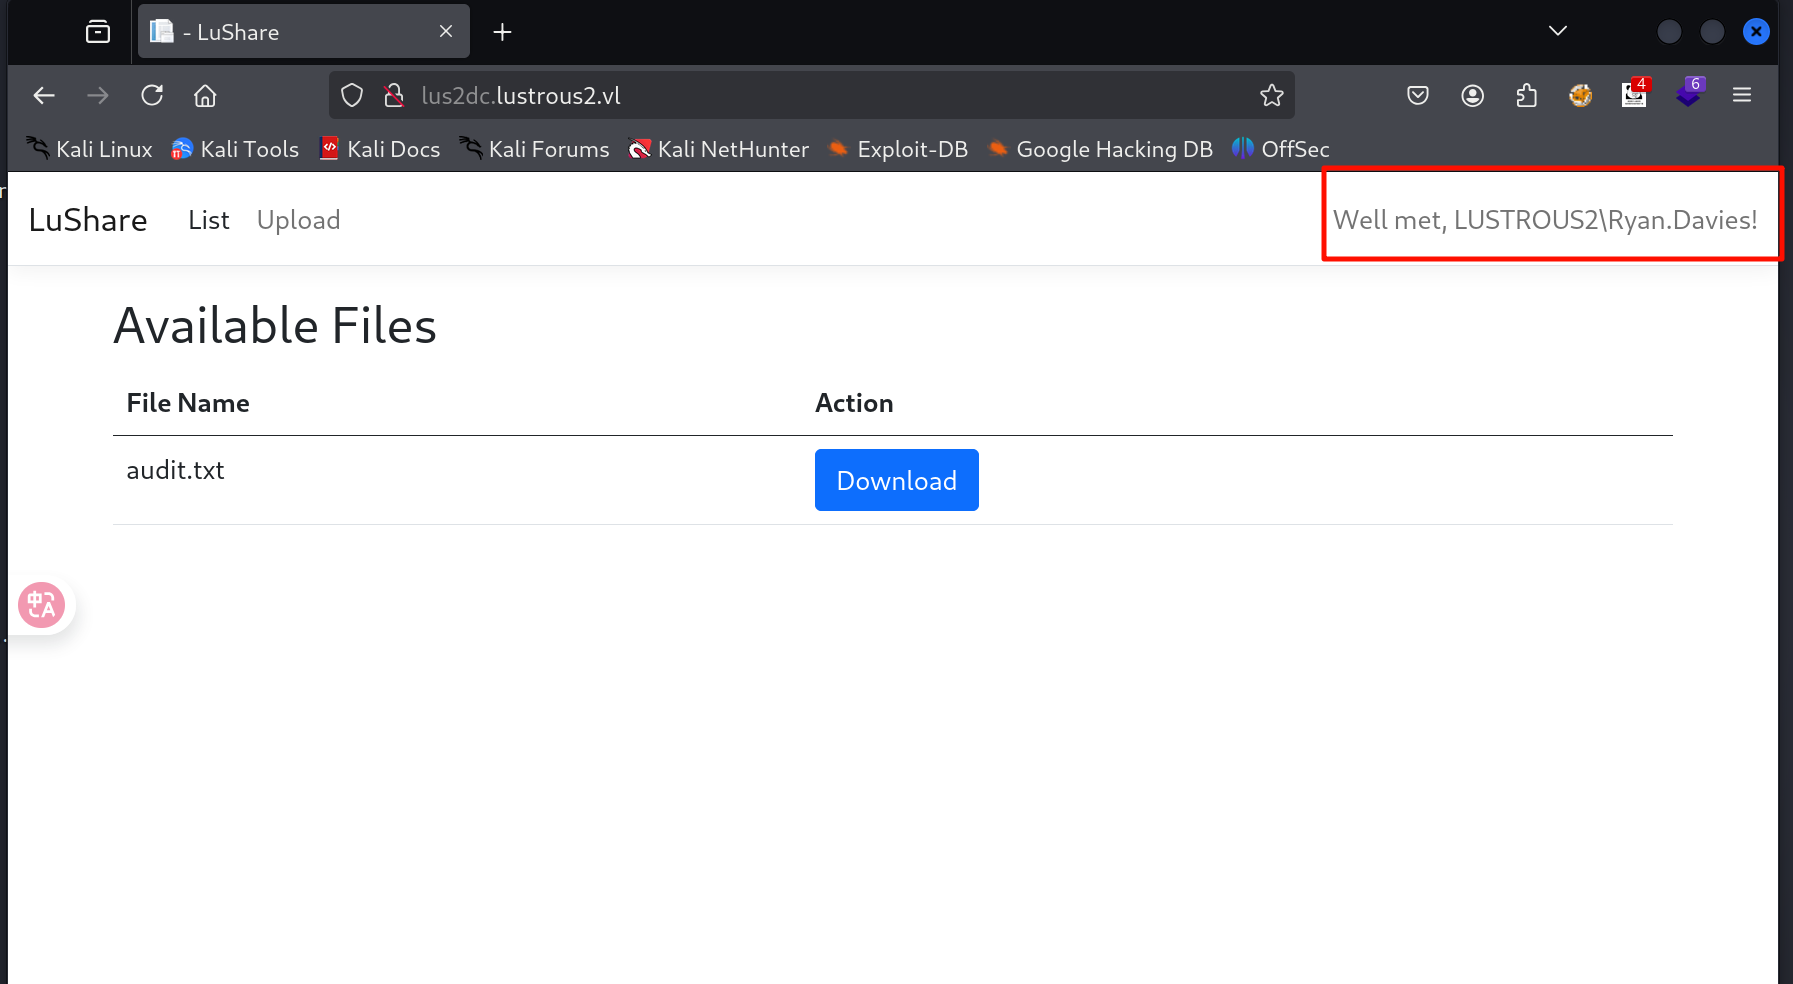Open a new browser tab

[502, 32]
